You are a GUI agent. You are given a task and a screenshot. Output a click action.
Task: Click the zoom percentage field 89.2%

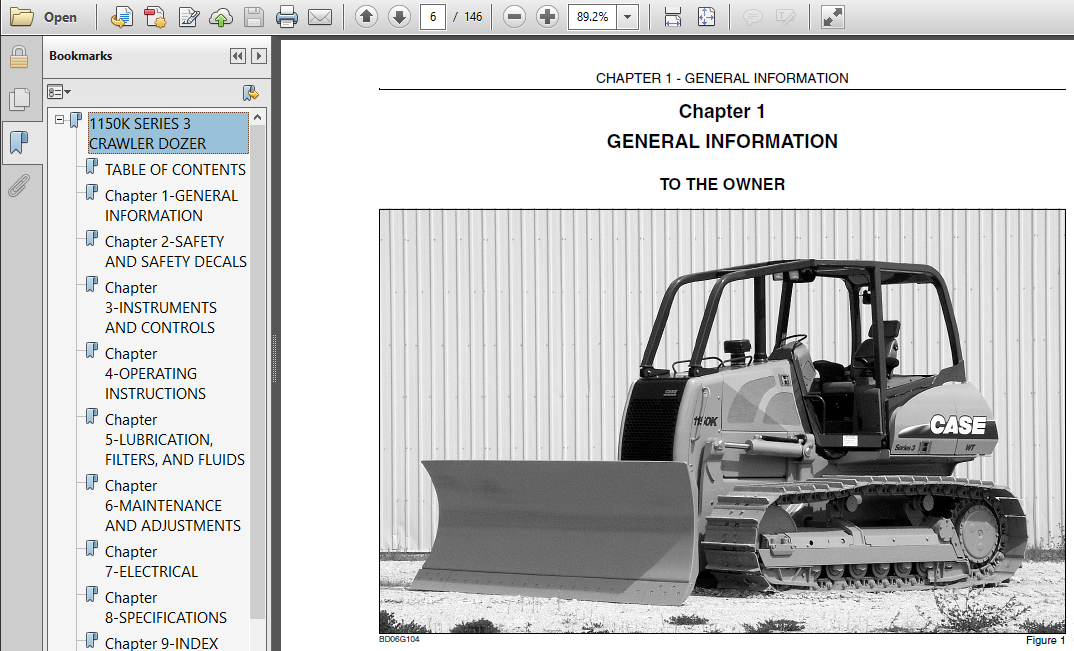592,17
